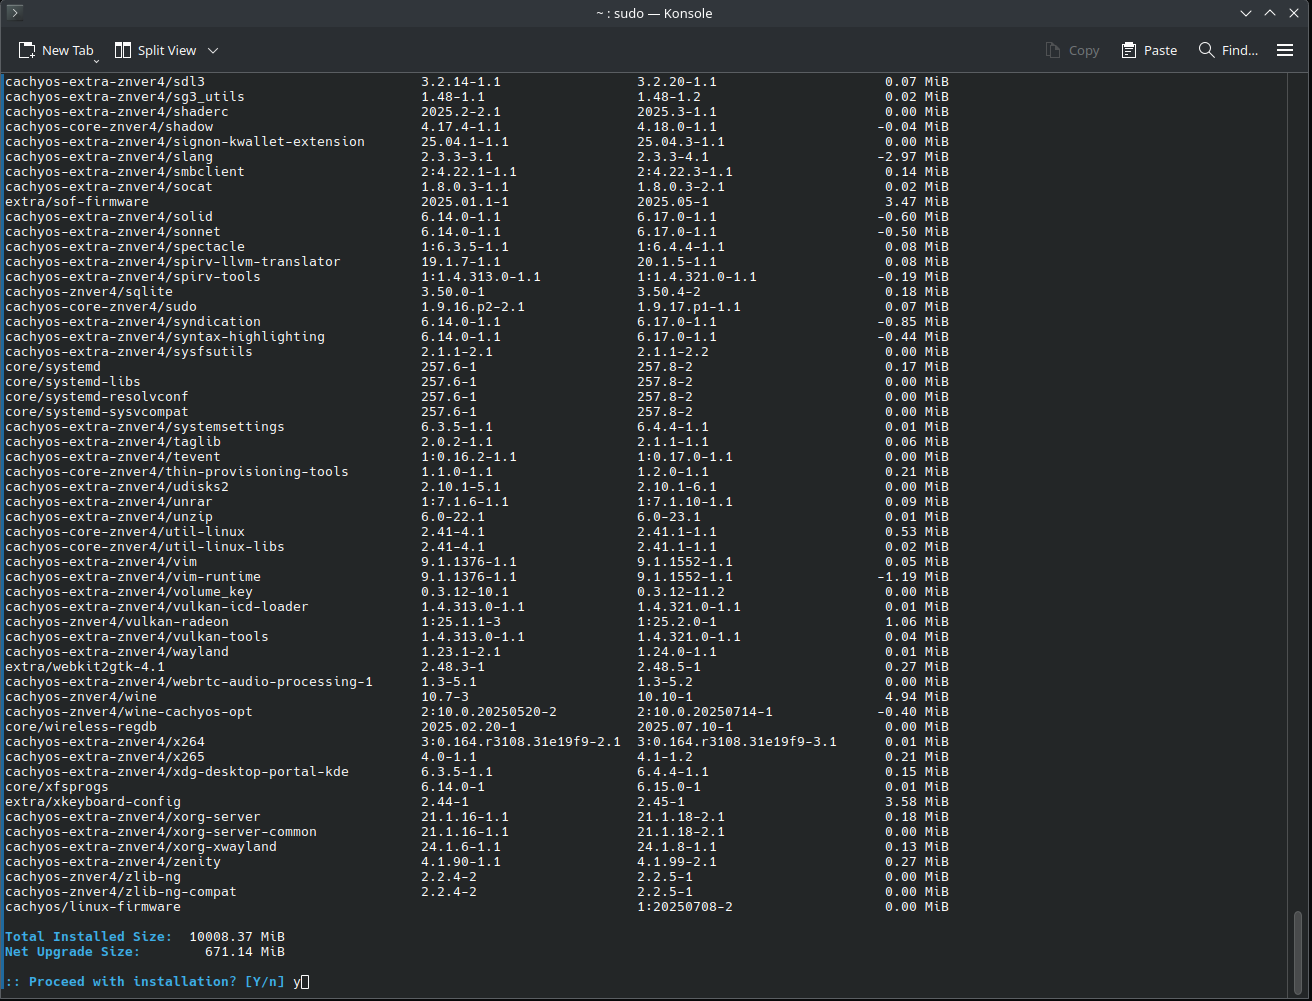1312x1001 pixels.
Task: Expand the Split View dropdown arrow
Action: (x=213, y=50)
